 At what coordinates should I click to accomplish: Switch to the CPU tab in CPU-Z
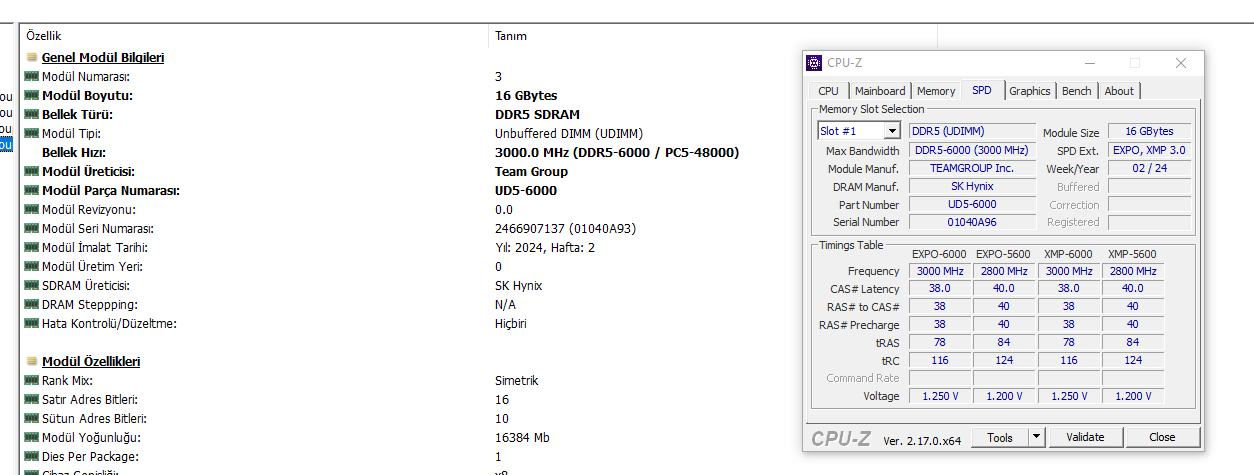coord(828,91)
